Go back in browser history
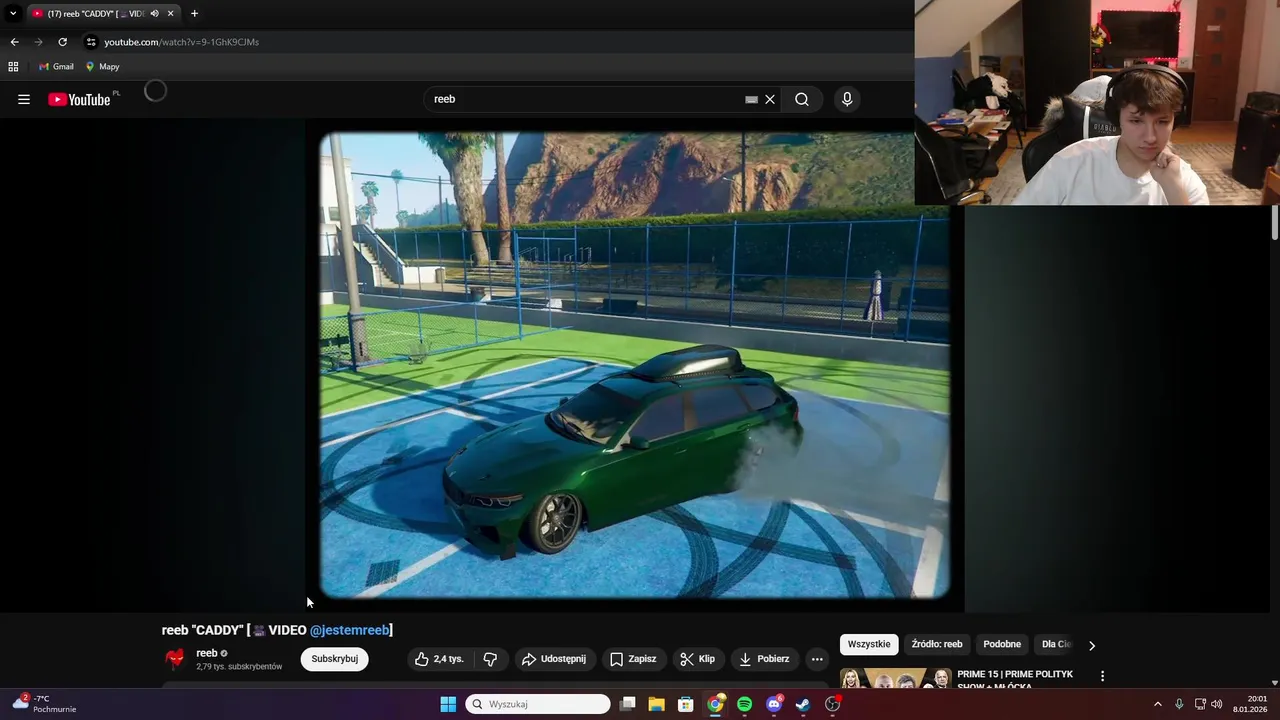This screenshot has height=720, width=1280. click(14, 42)
